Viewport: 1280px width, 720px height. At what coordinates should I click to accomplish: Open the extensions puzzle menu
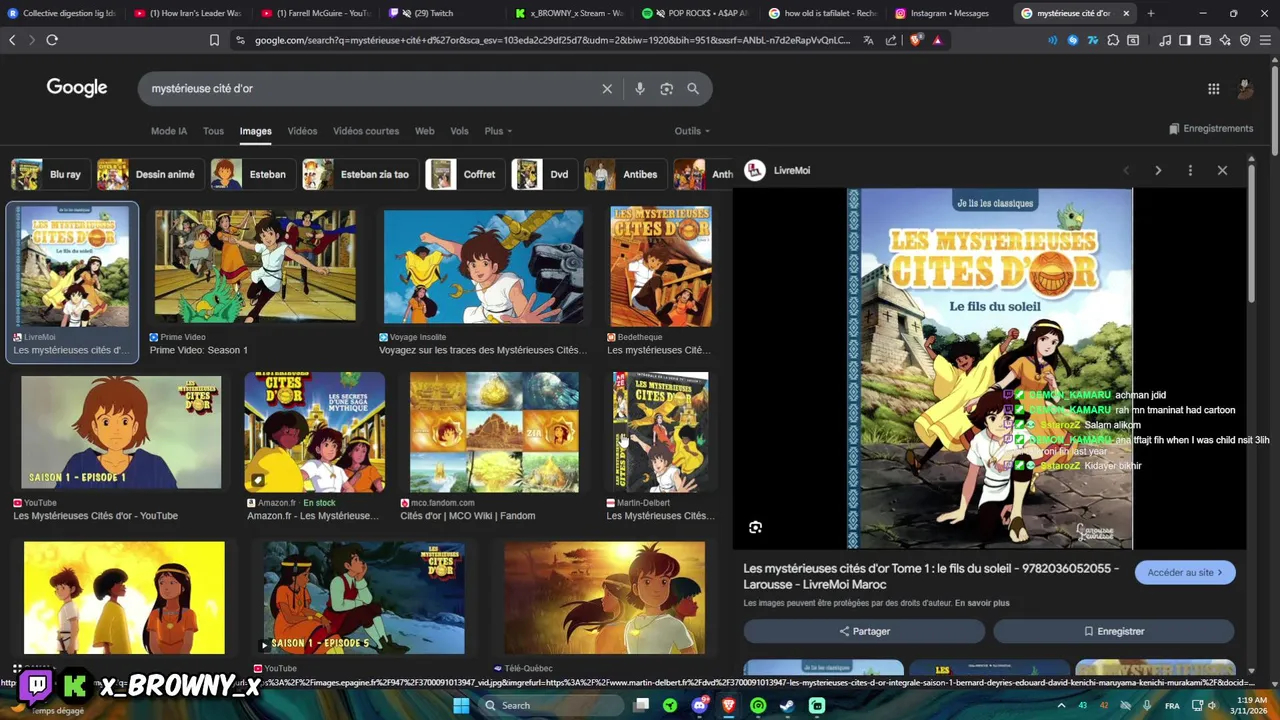(1113, 40)
